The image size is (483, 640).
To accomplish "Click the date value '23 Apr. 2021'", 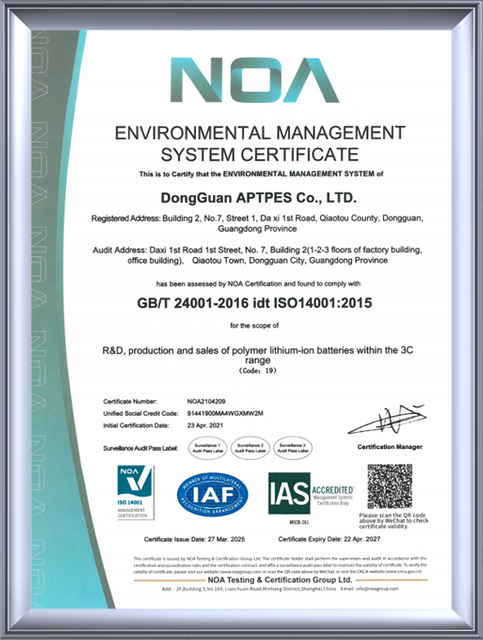I will point(205,425).
